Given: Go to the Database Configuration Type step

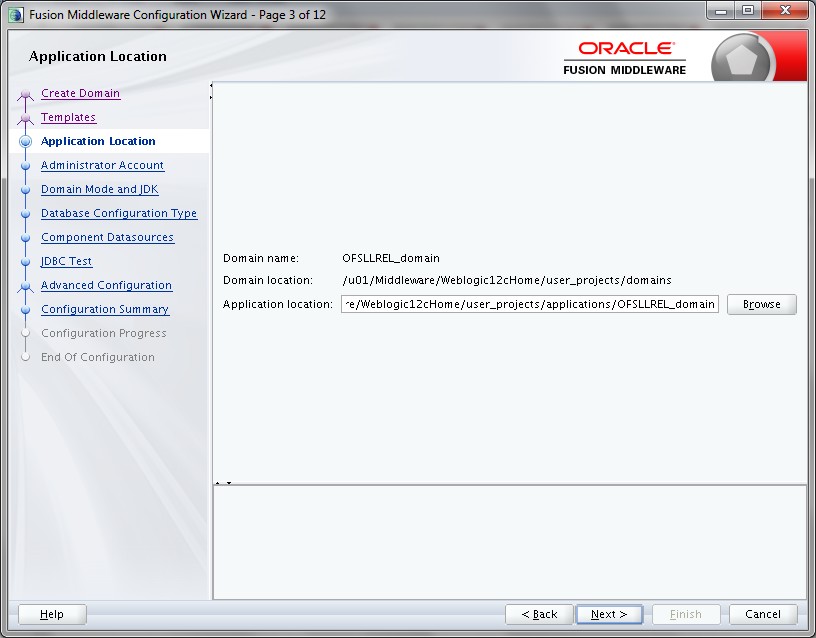Looking at the screenshot, I should pyautogui.click(x=119, y=213).
